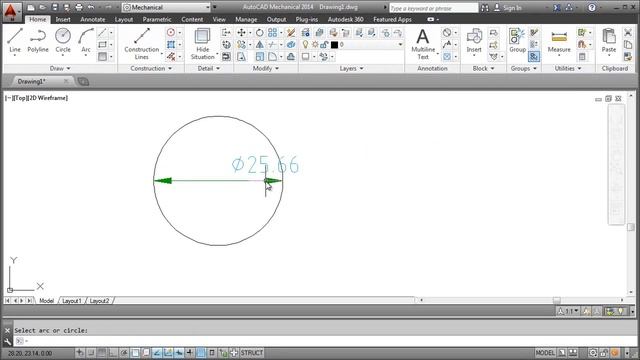Click the black layer color swatch
The image size is (640, 360).
pos(334,44)
